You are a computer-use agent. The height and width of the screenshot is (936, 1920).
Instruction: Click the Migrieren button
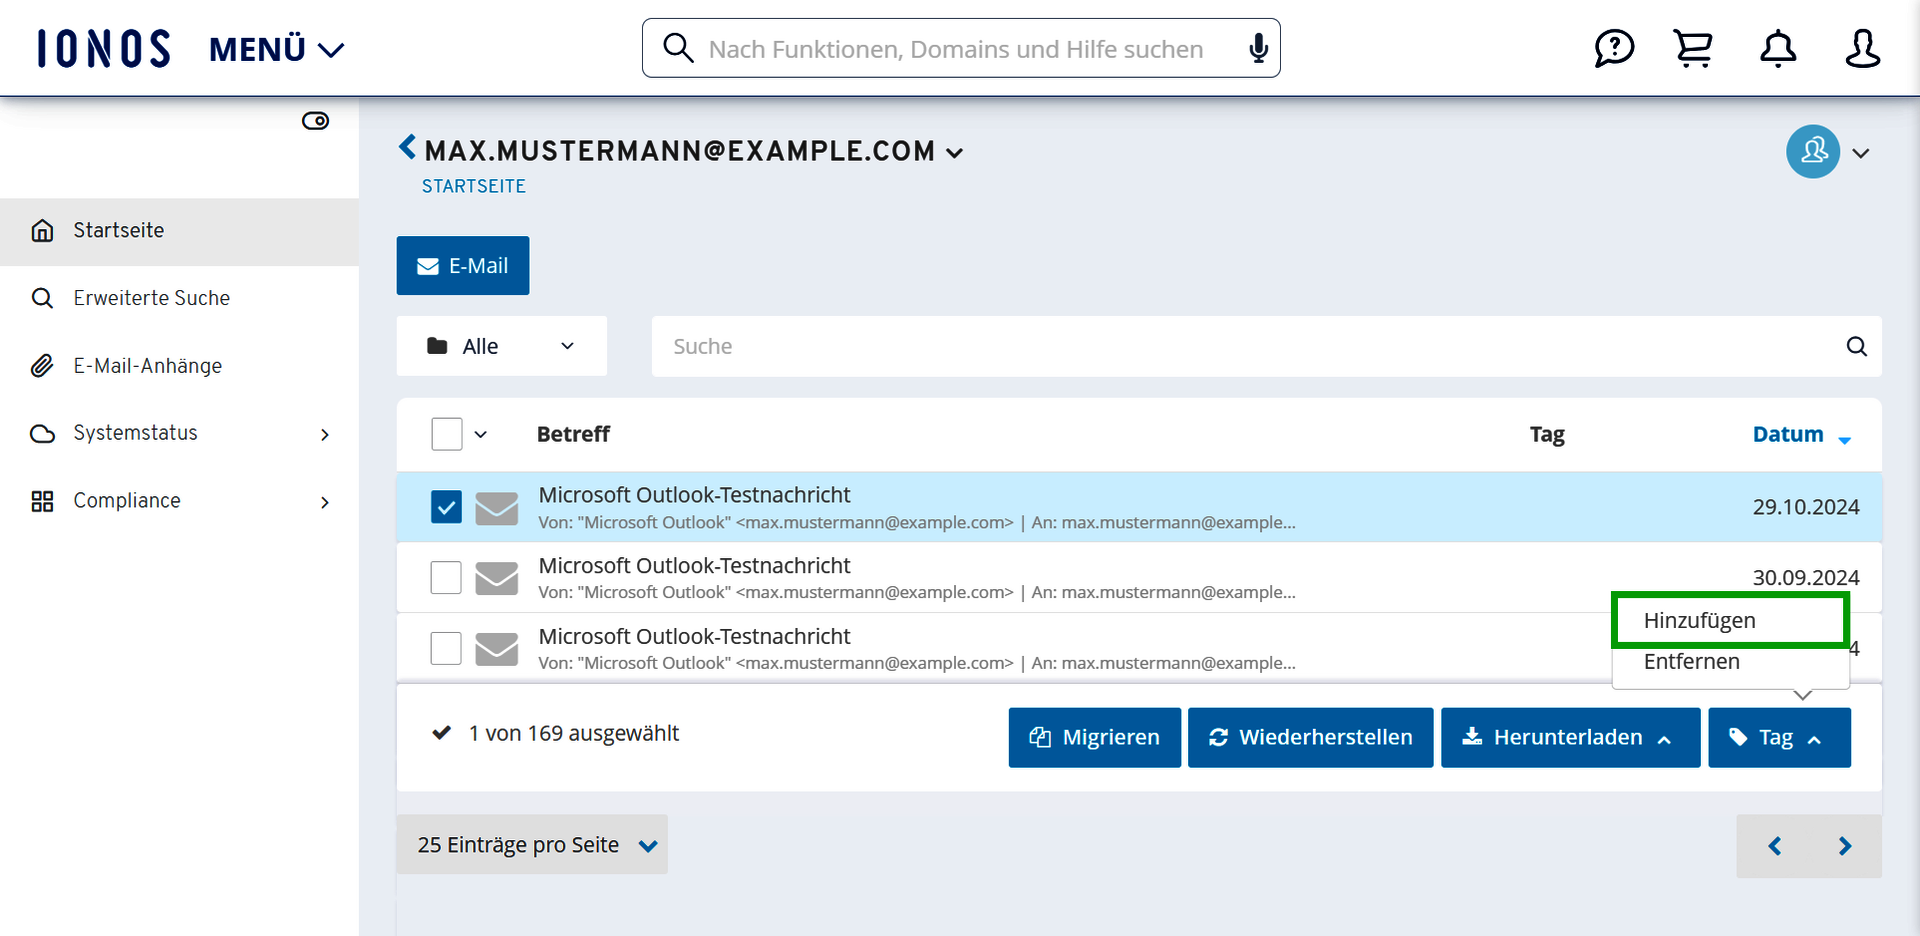tap(1095, 738)
